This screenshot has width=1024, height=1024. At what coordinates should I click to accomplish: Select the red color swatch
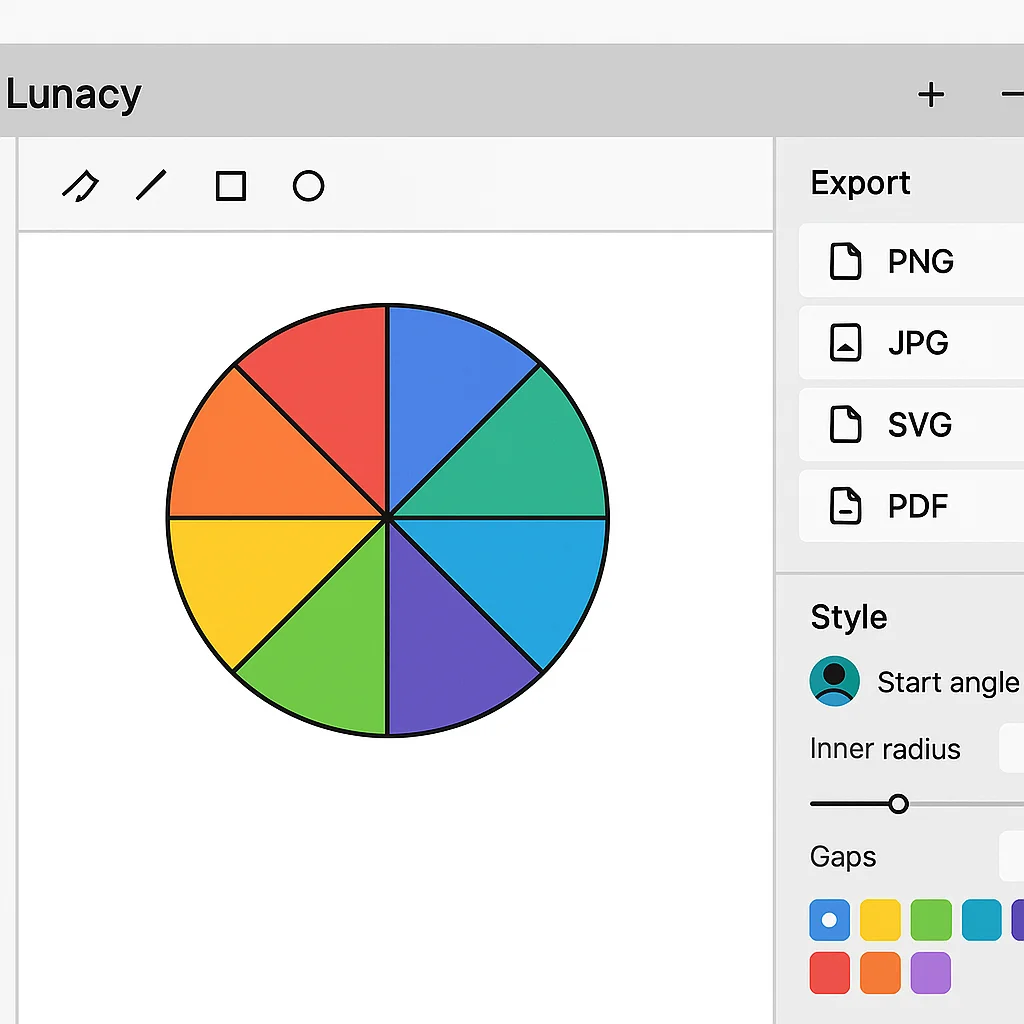(829, 972)
